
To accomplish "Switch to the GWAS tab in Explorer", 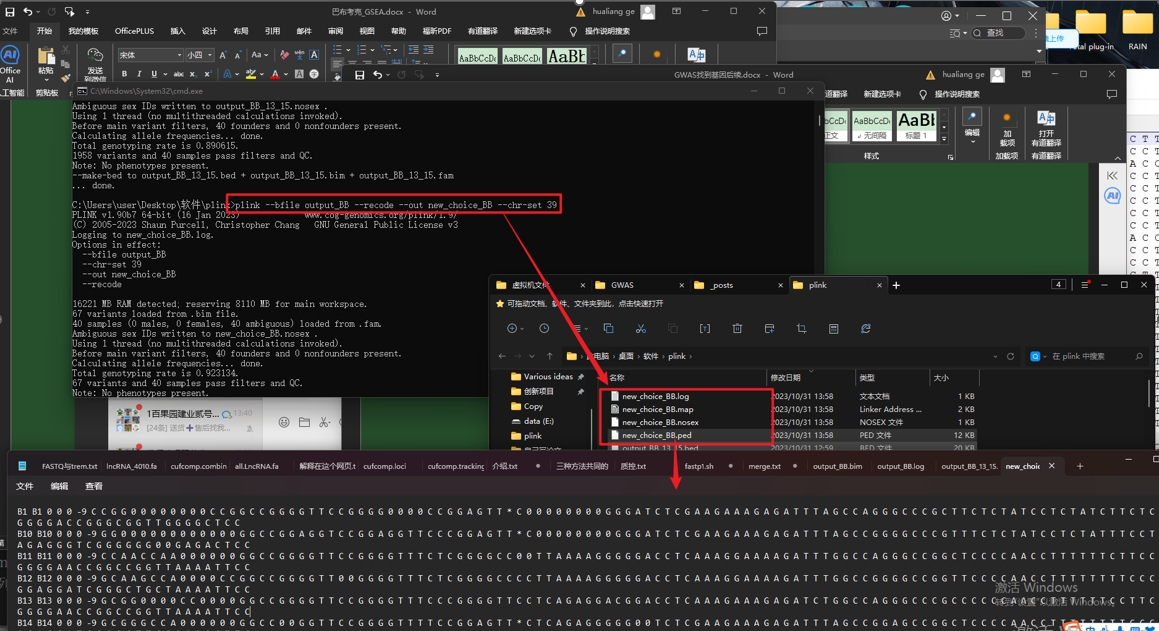I will 622,285.
